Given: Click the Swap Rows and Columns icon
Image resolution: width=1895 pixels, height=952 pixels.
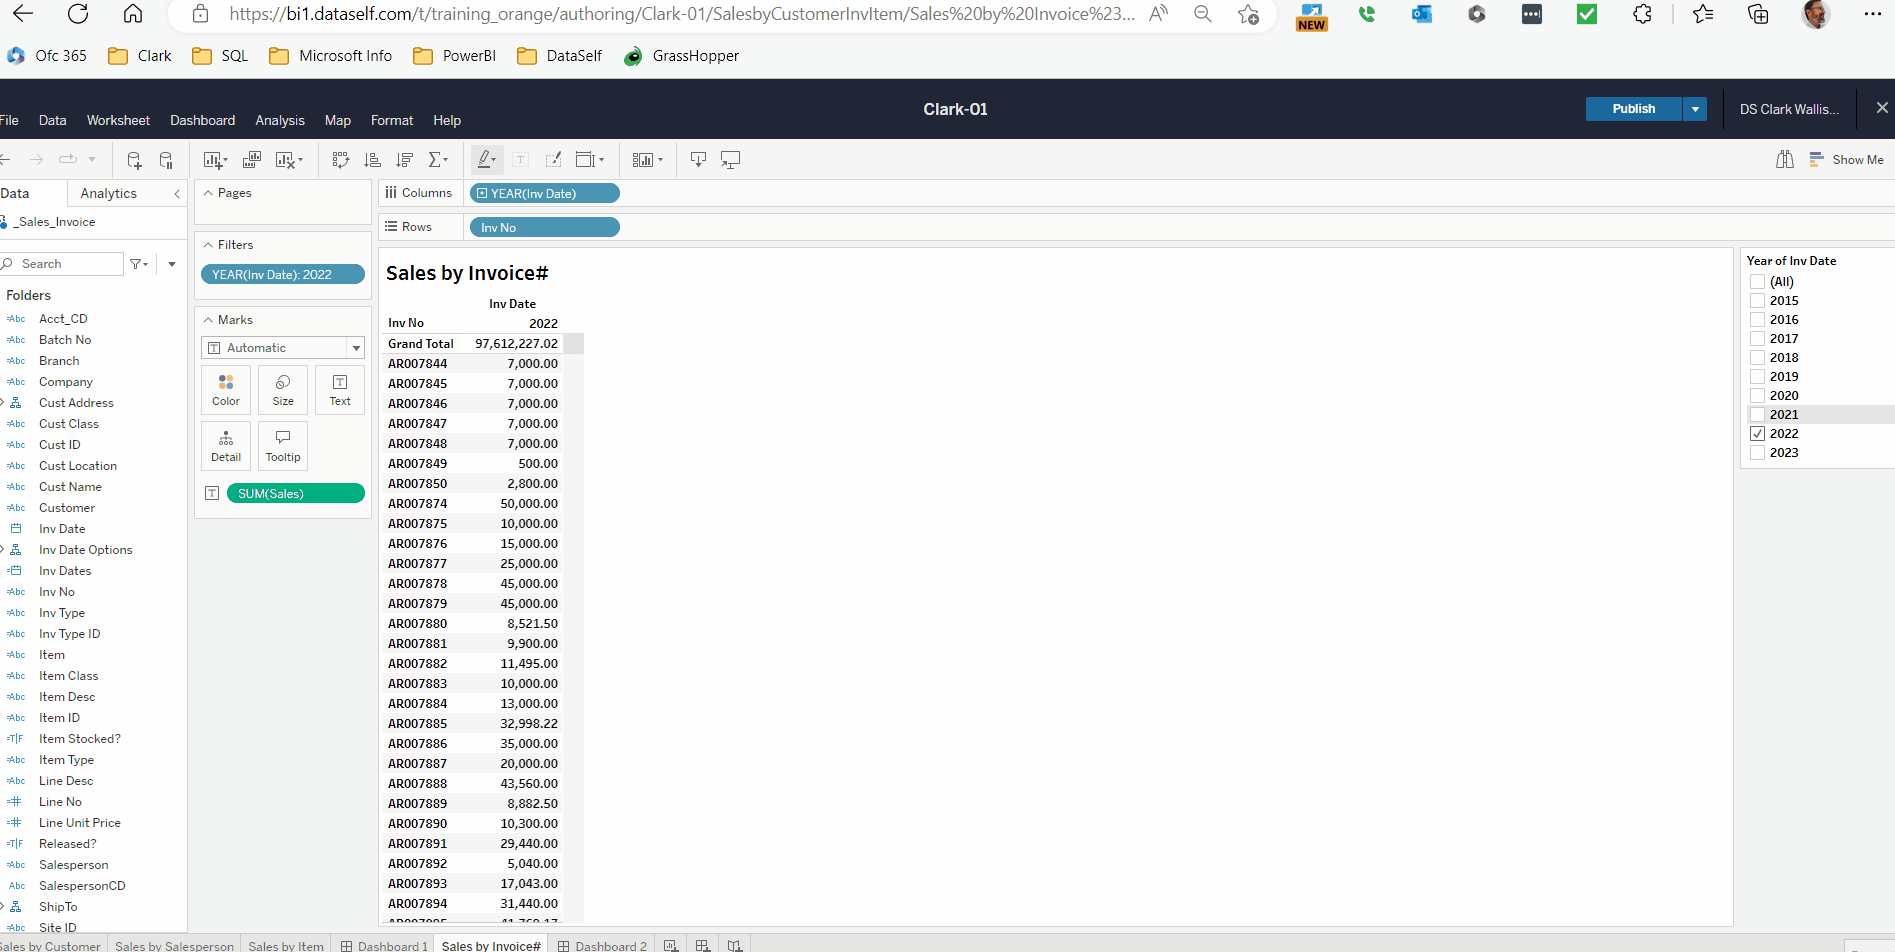Looking at the screenshot, I should [341, 160].
